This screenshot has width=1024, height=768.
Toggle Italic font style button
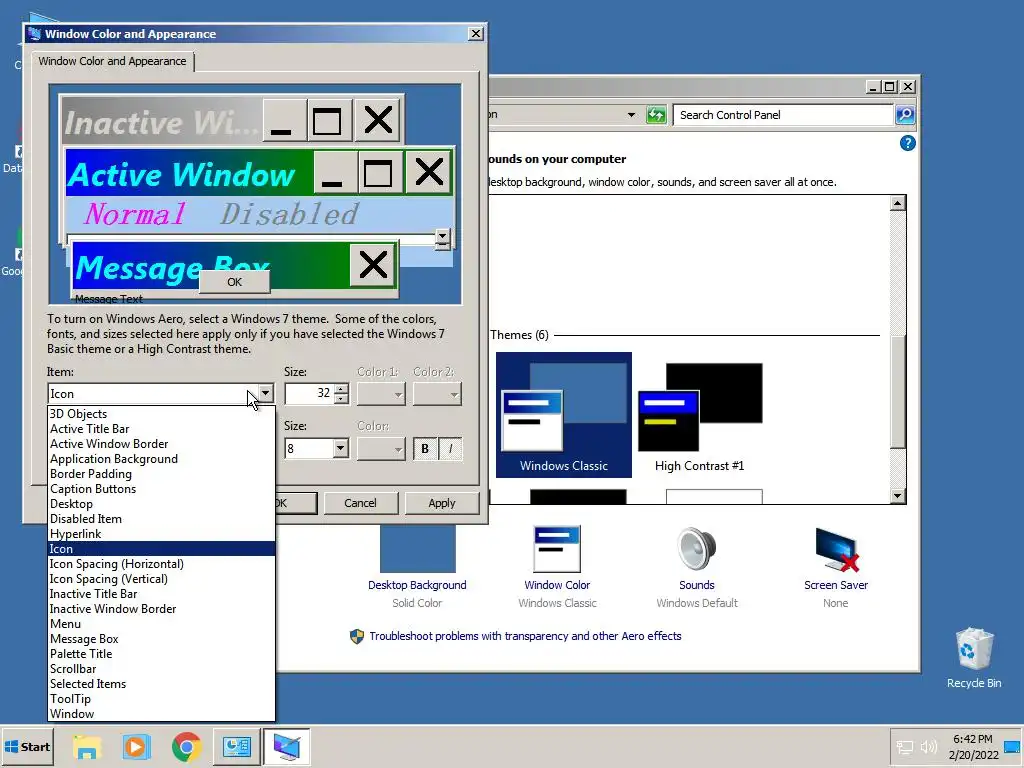(x=451, y=449)
